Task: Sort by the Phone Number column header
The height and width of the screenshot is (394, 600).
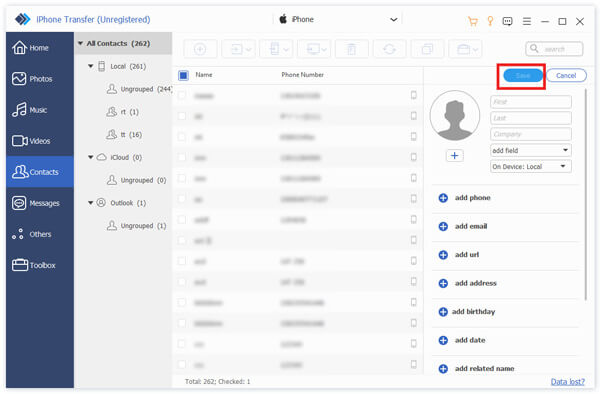Action: coord(302,75)
